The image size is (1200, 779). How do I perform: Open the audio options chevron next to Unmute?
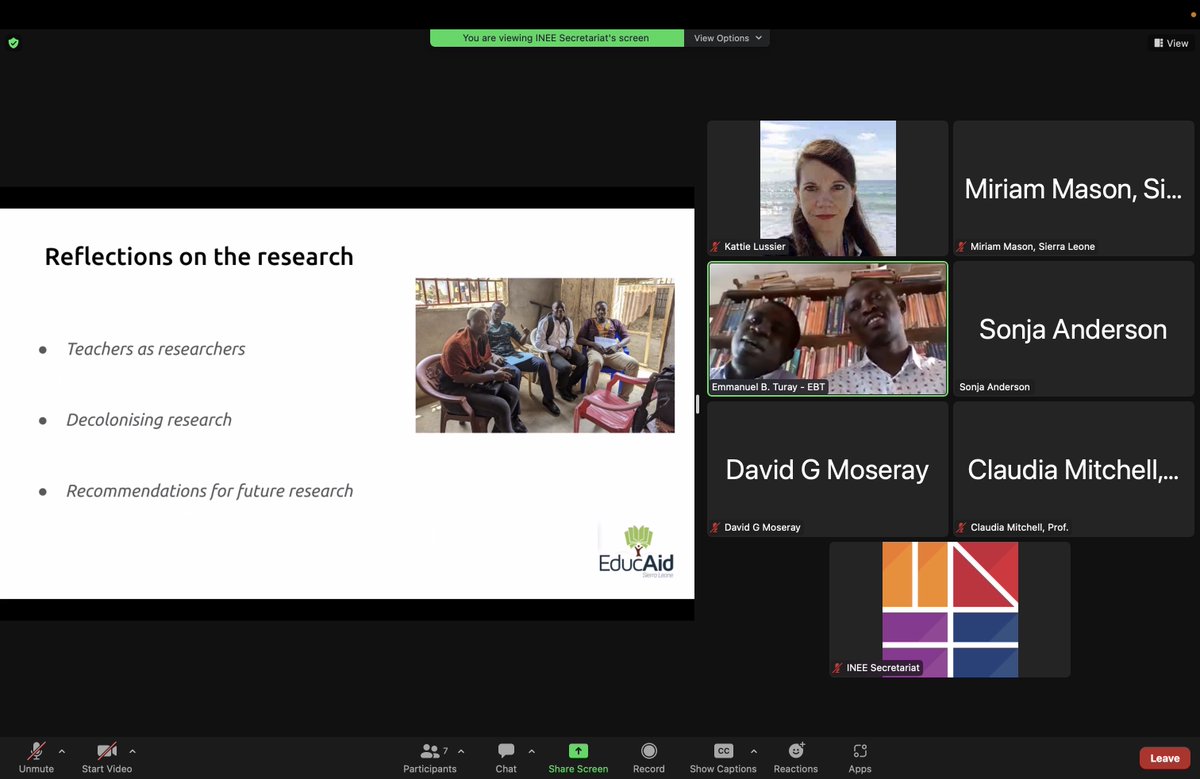tap(61, 750)
